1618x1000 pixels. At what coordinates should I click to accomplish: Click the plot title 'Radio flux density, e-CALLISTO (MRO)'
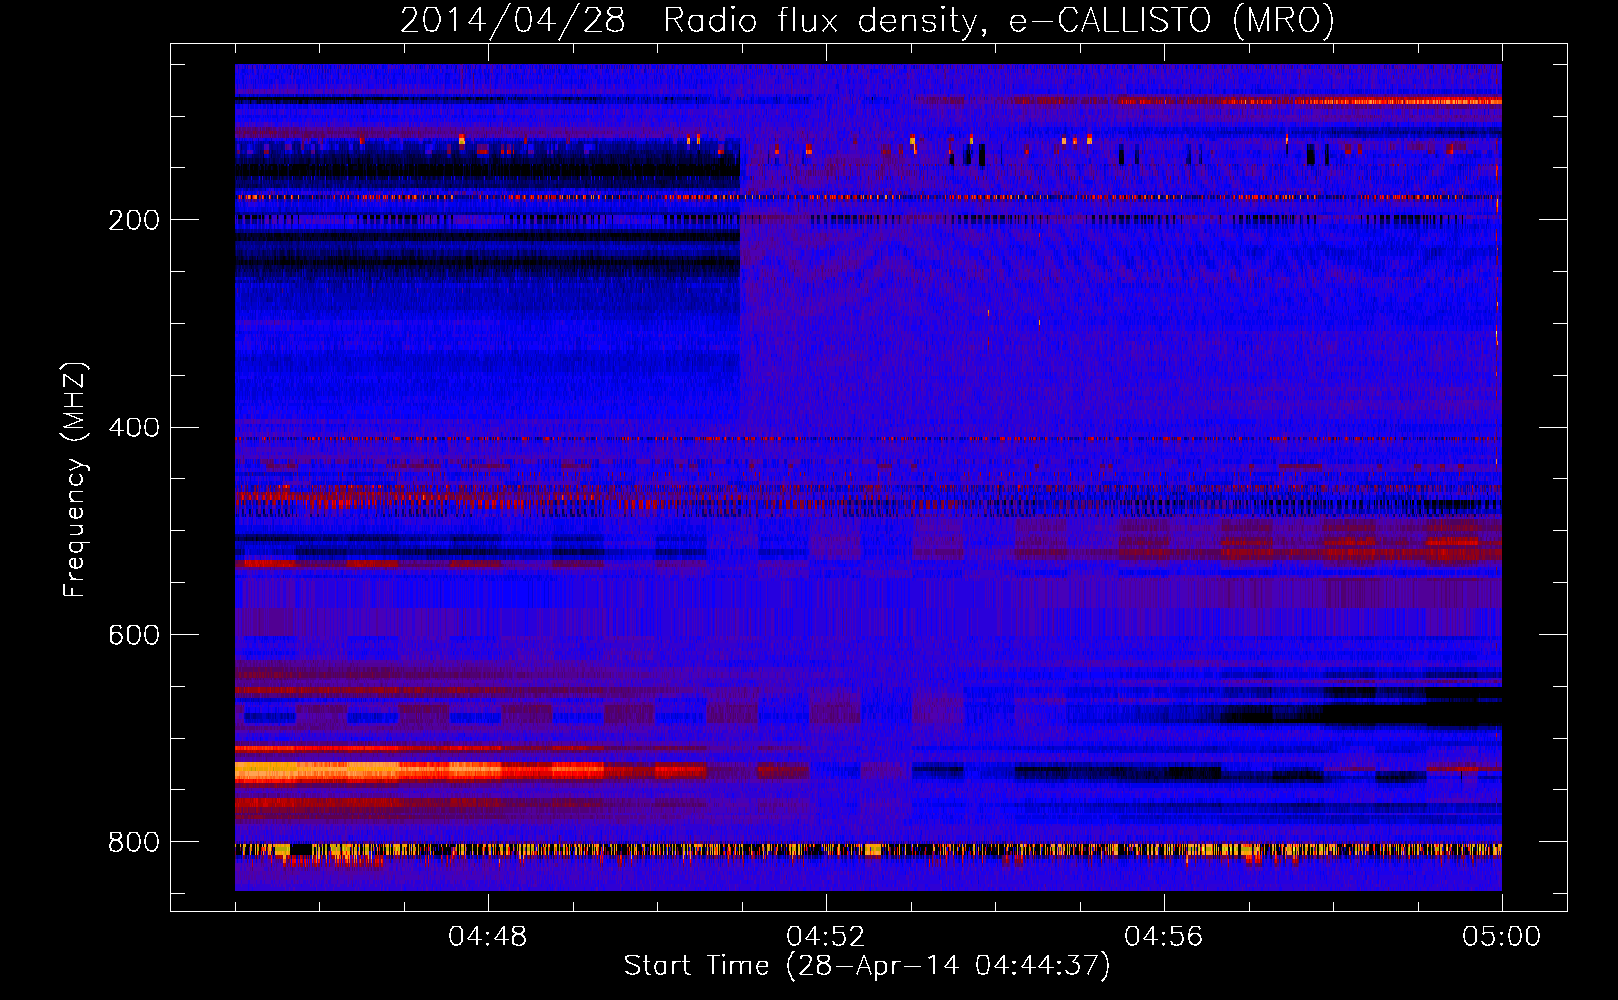(998, 21)
